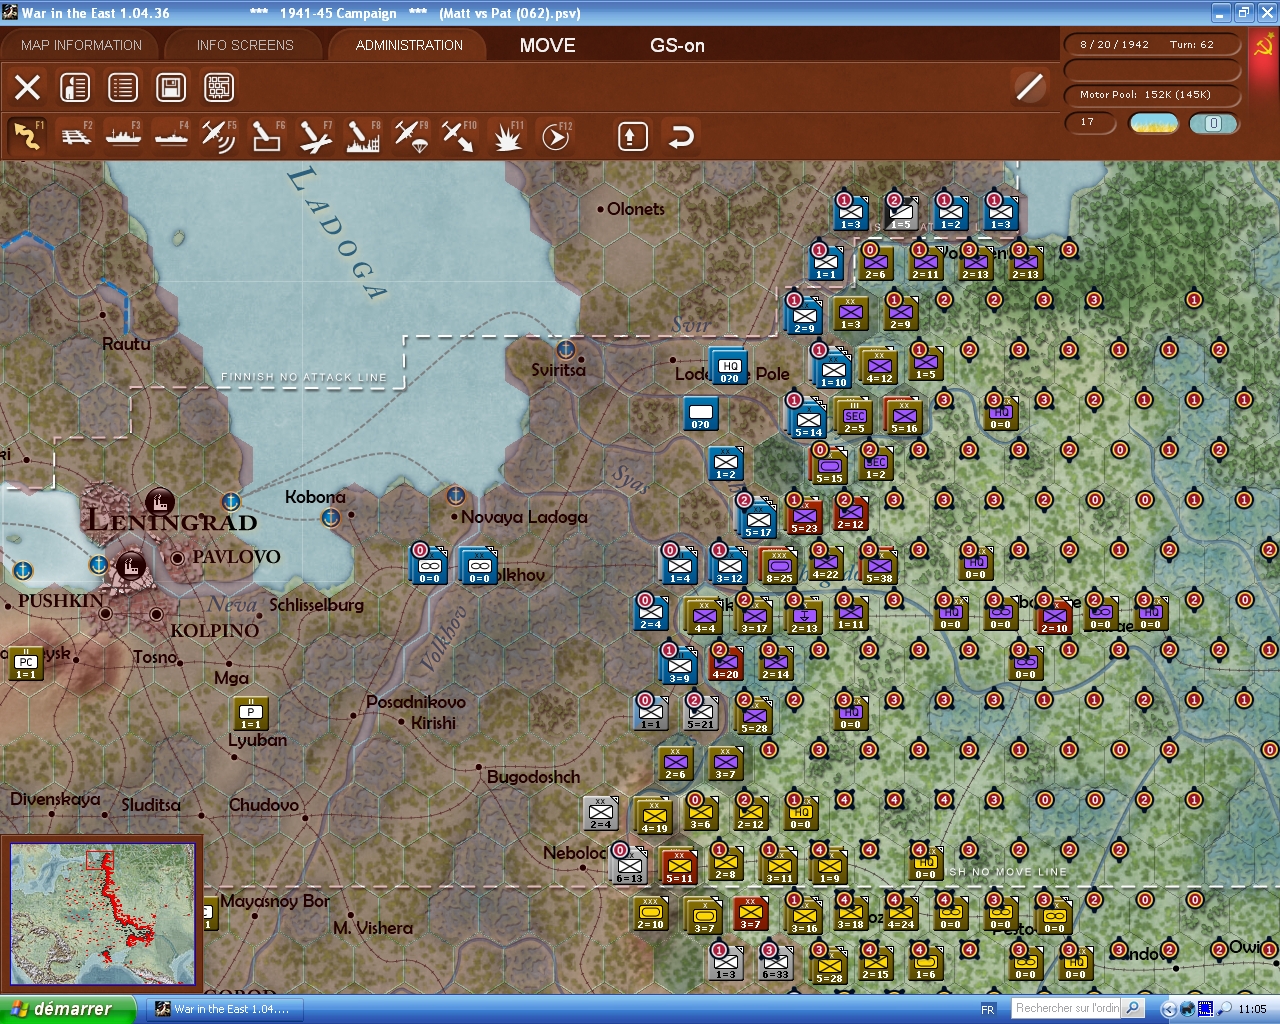
Task: Select the P 1=1 counter near Lyuban
Action: coord(250,713)
